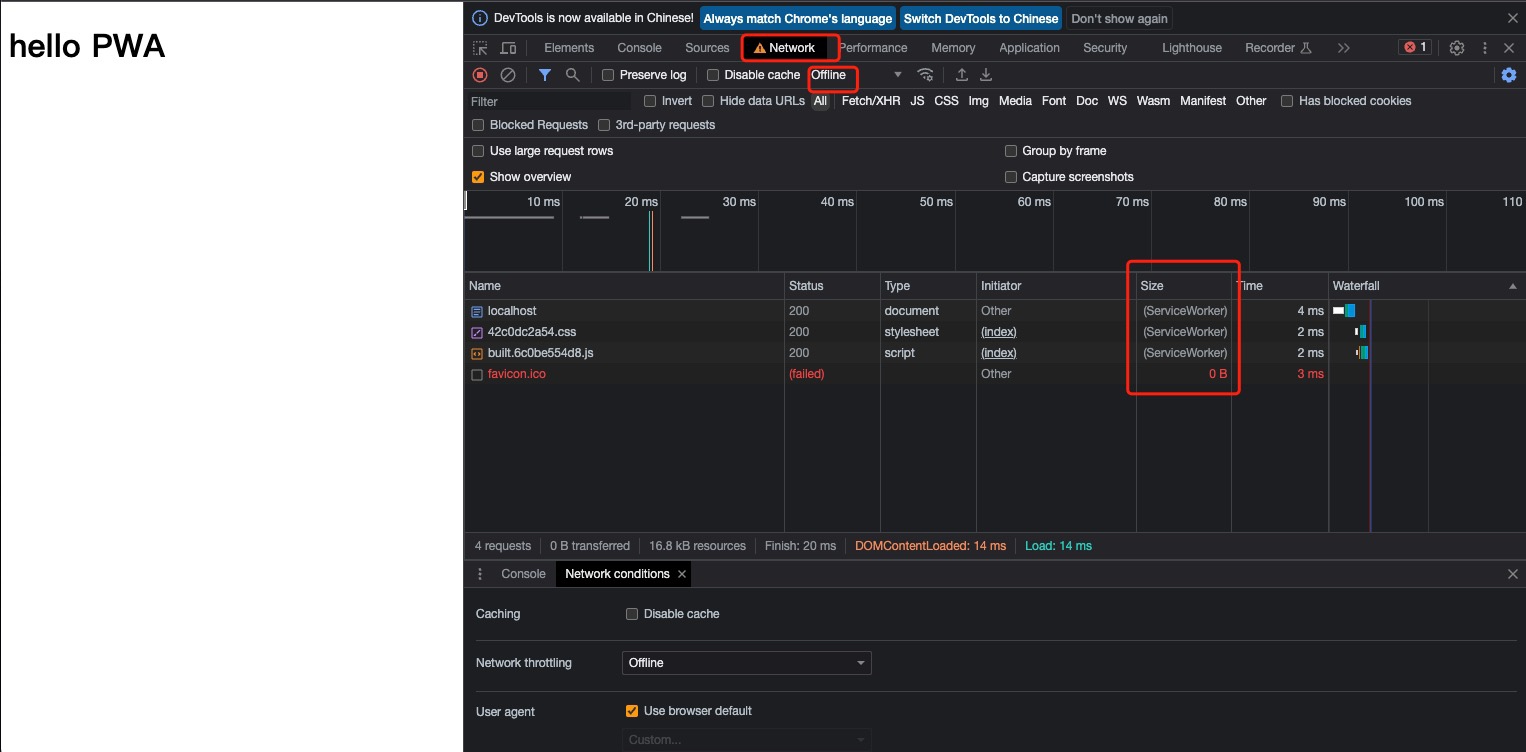Click the record network log icon
The image size is (1526, 752).
(480, 75)
